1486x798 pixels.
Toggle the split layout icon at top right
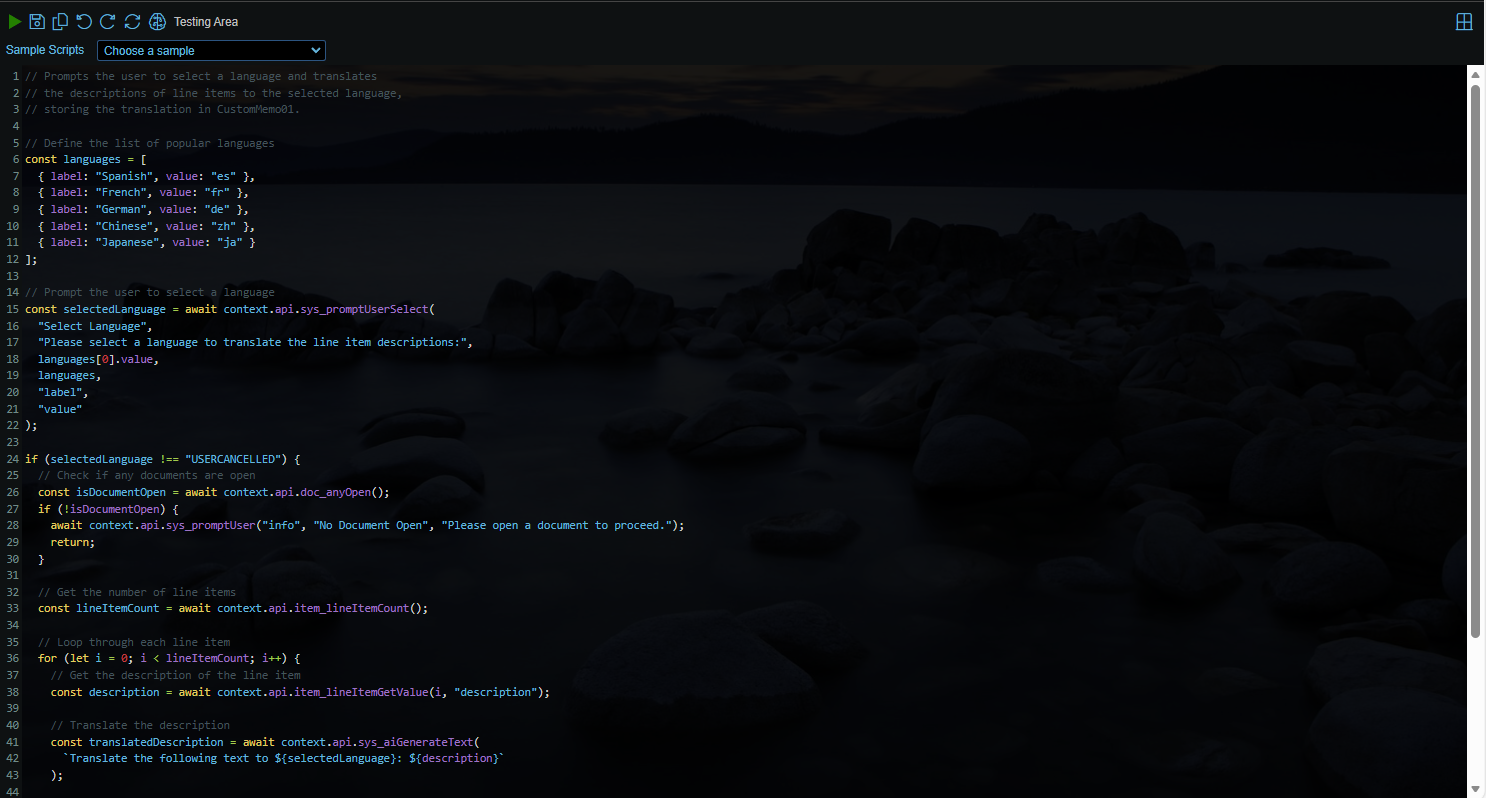pos(1464,21)
